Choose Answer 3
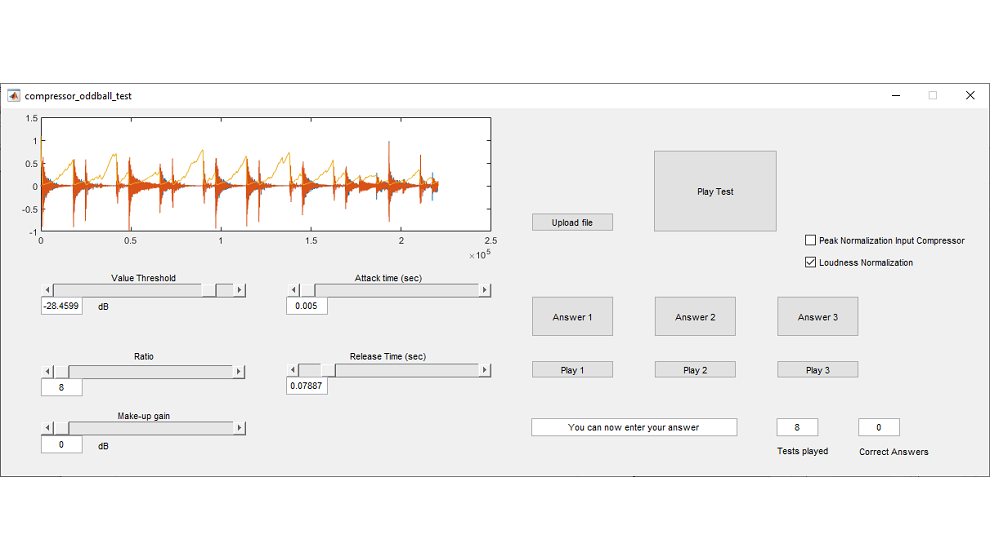The height and width of the screenshot is (560, 990). tap(817, 316)
